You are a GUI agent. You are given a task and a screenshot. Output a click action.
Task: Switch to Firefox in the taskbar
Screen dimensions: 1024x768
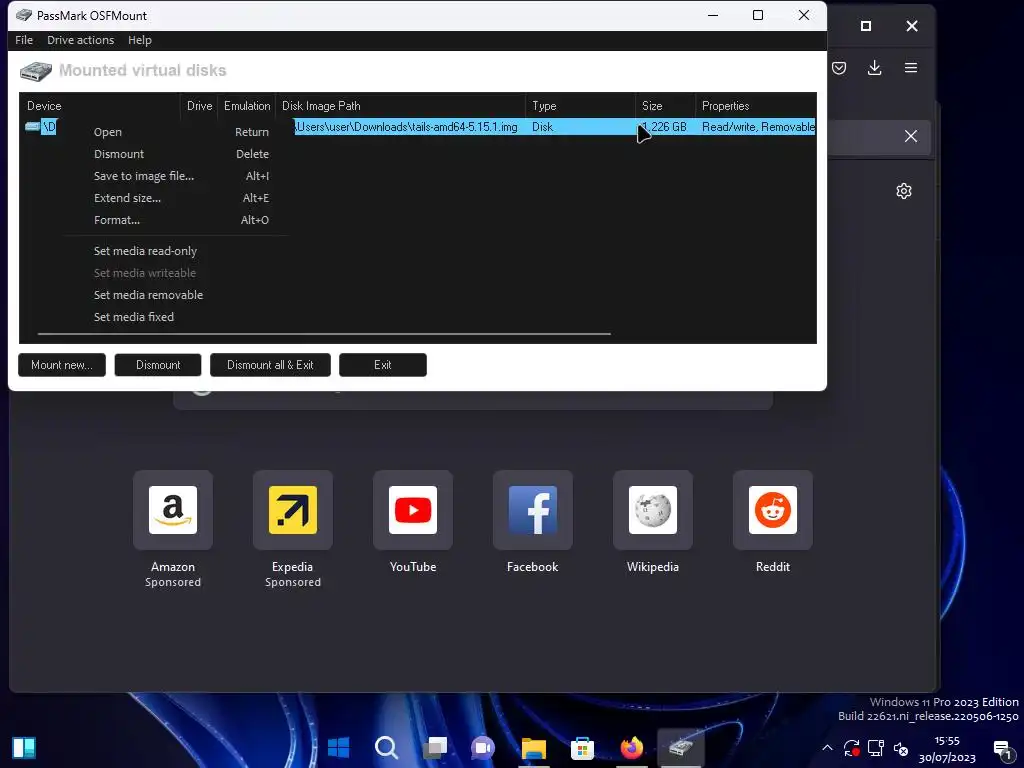(x=632, y=747)
